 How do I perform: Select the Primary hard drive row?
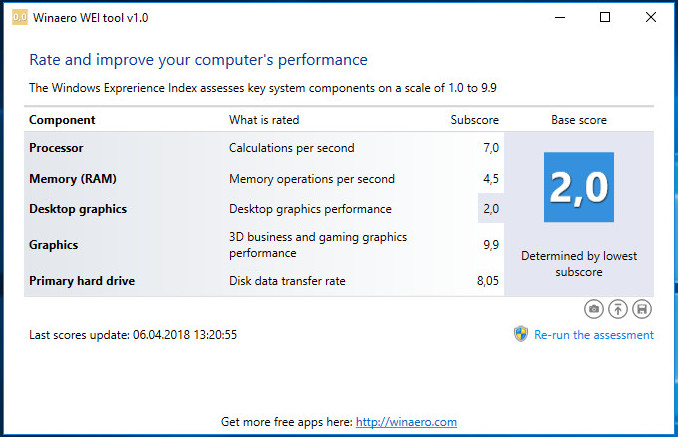click(x=264, y=281)
